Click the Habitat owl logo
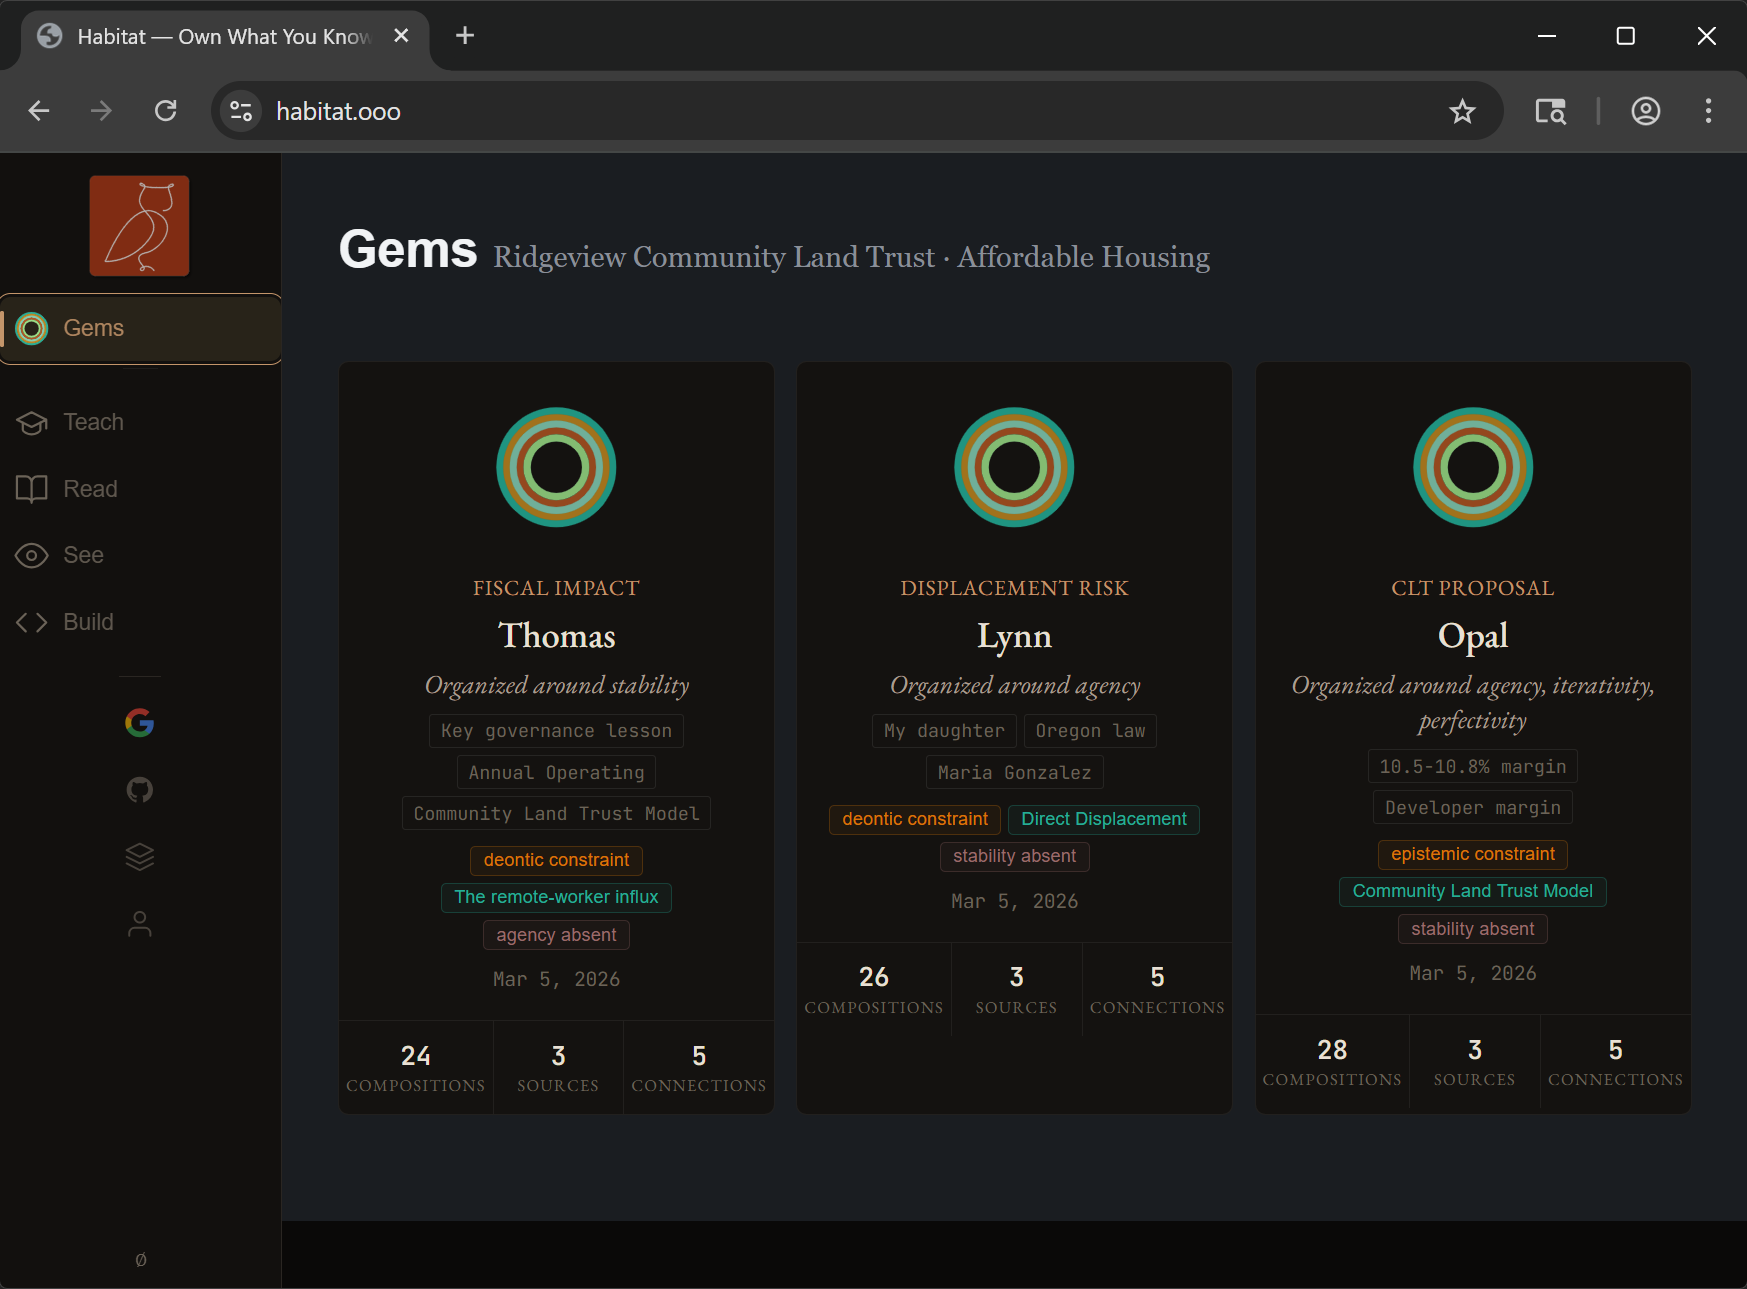1747x1289 pixels. pyautogui.click(x=139, y=226)
